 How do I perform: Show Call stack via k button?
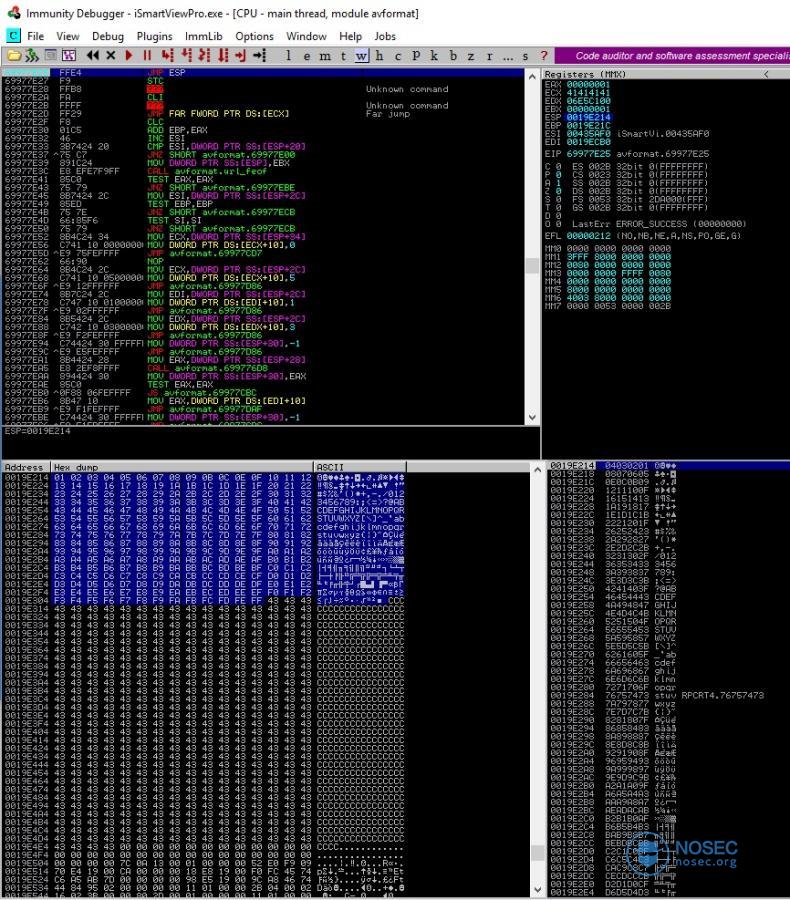(434, 56)
